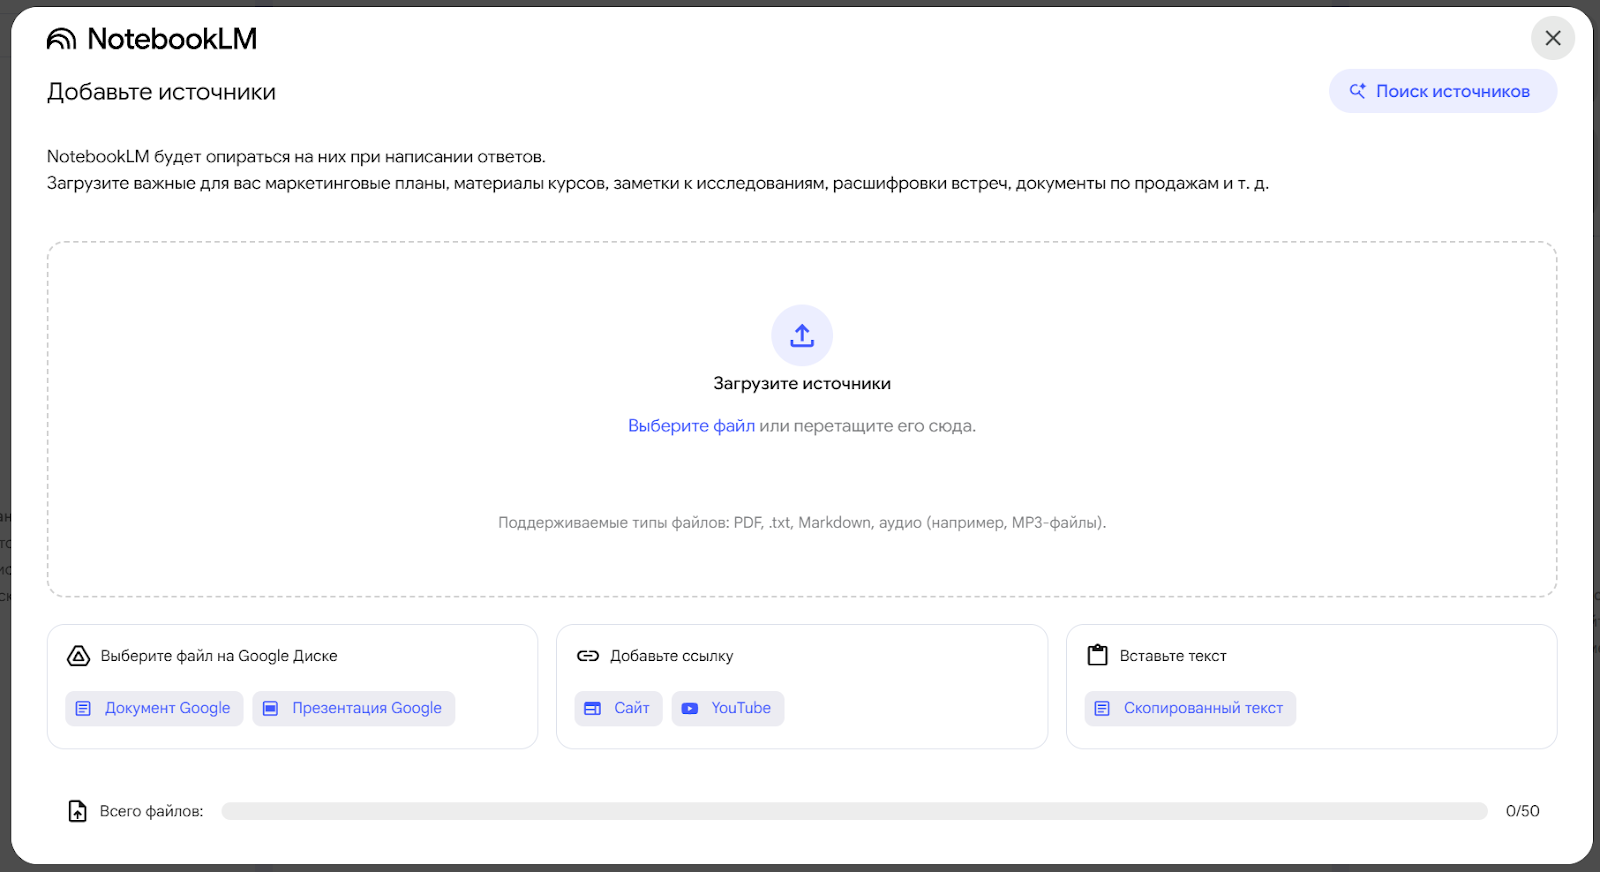
Task: Click the Загрузите источники label
Action: tap(802, 383)
